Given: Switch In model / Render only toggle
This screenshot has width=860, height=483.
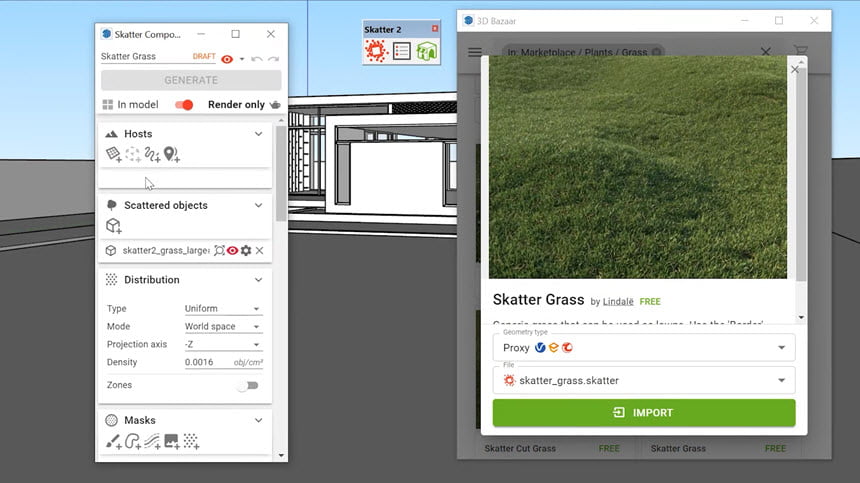Looking at the screenshot, I should click(184, 105).
